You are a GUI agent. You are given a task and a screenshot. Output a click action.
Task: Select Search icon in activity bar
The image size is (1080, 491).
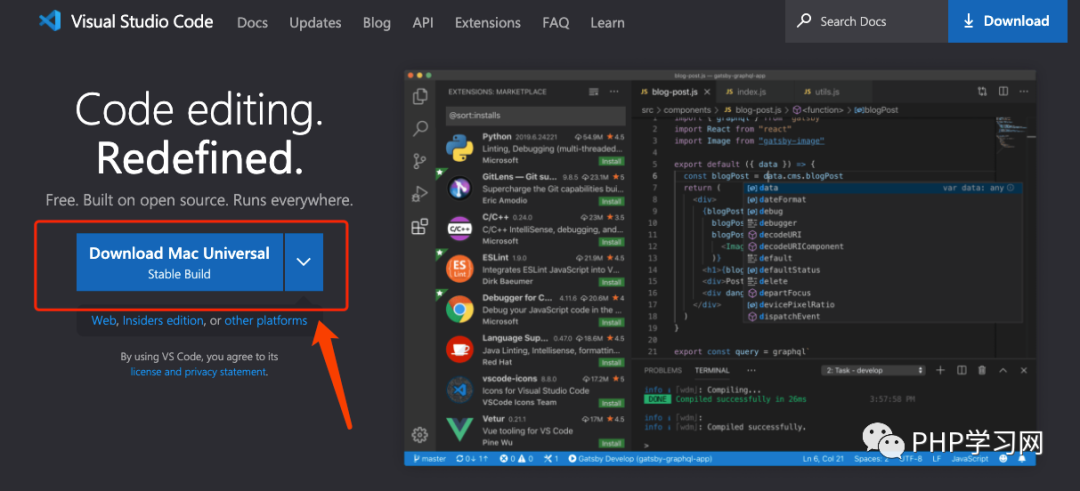419,129
